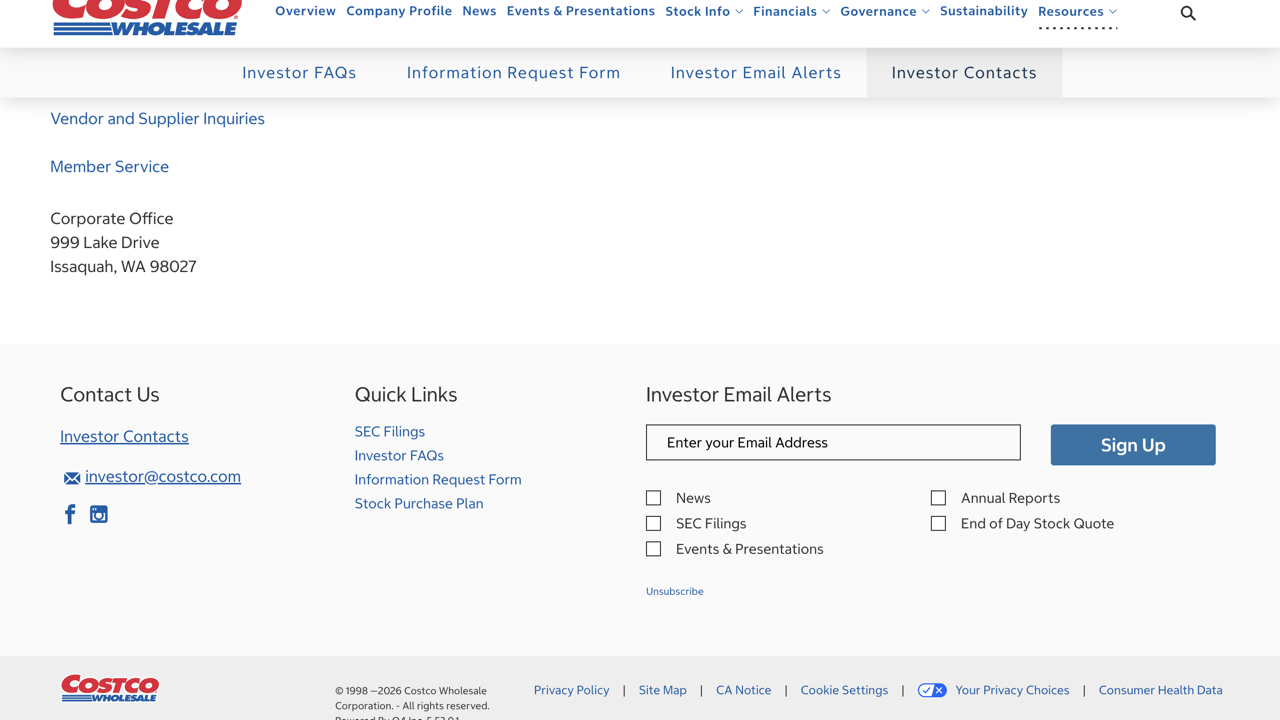Open Vendor and Supplier Inquiries link
Image resolution: width=1280 pixels, height=720 pixels.
coord(157,119)
